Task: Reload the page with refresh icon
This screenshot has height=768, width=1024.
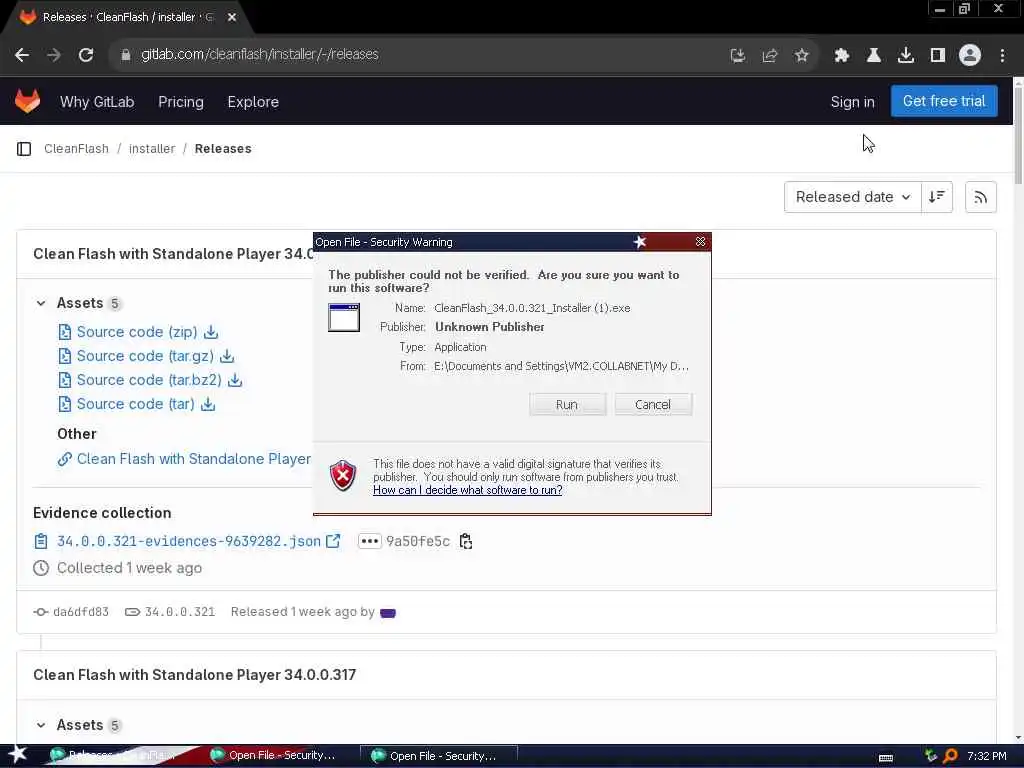Action: (x=86, y=55)
